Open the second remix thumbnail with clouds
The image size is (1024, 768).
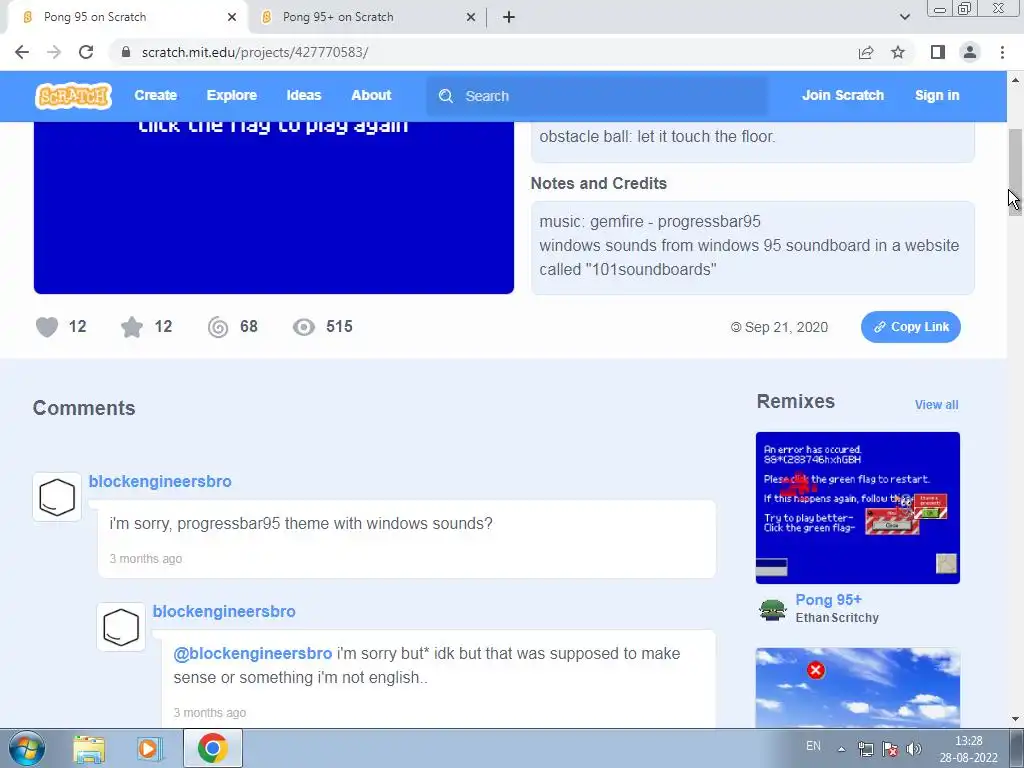pos(858,688)
